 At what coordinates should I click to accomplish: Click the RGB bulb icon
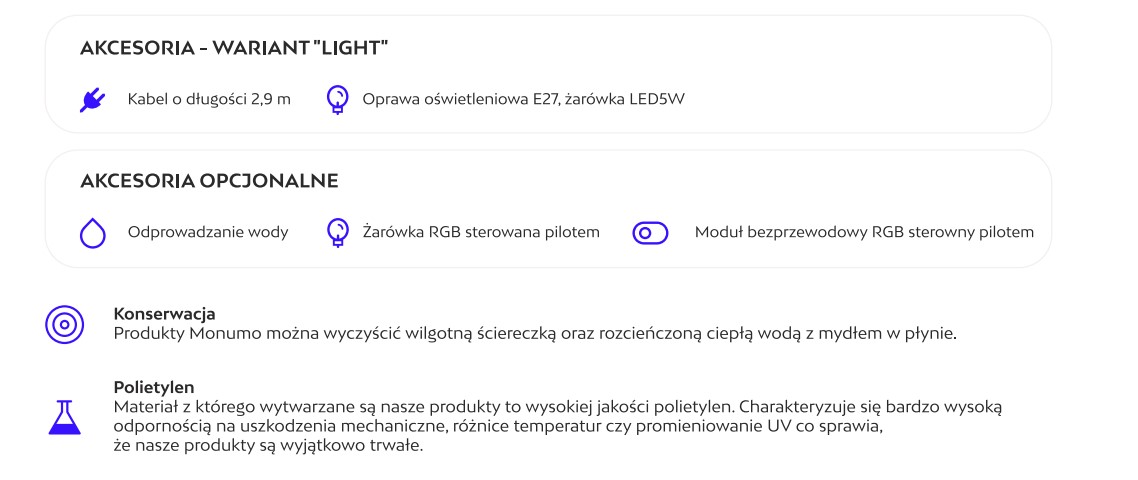(x=338, y=232)
